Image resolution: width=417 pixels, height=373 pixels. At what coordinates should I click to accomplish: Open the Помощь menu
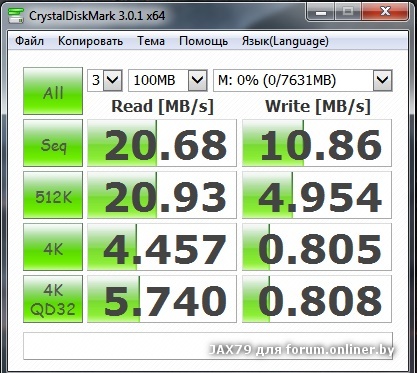pyautogui.click(x=203, y=41)
